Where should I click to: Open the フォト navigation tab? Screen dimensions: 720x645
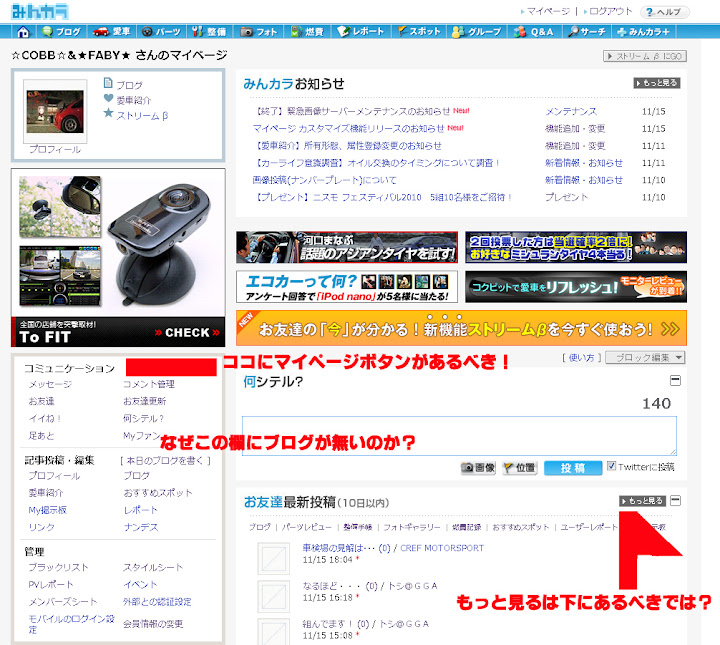click(259, 32)
